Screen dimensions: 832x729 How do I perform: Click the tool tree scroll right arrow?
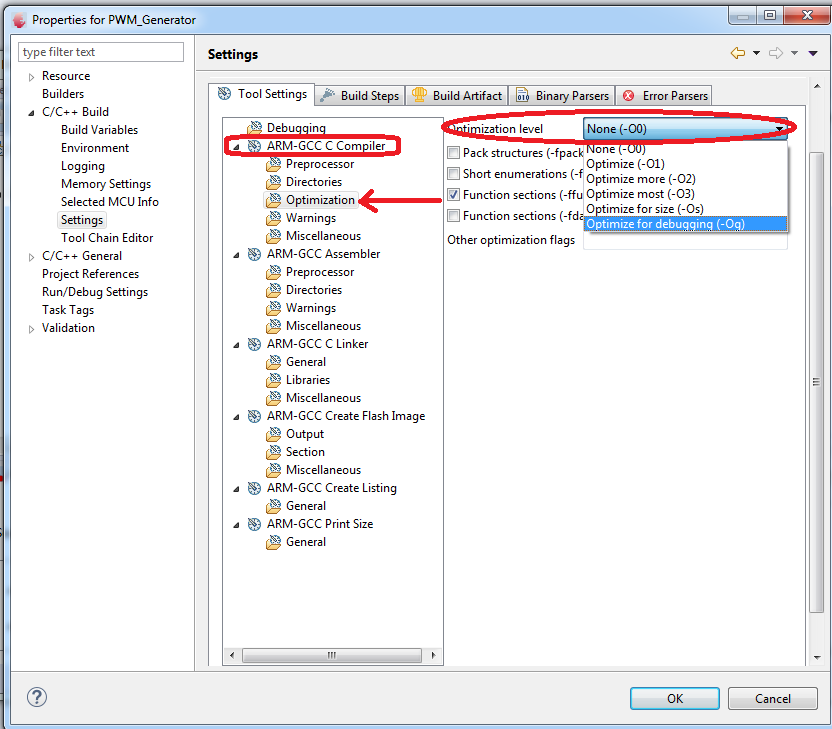(434, 655)
